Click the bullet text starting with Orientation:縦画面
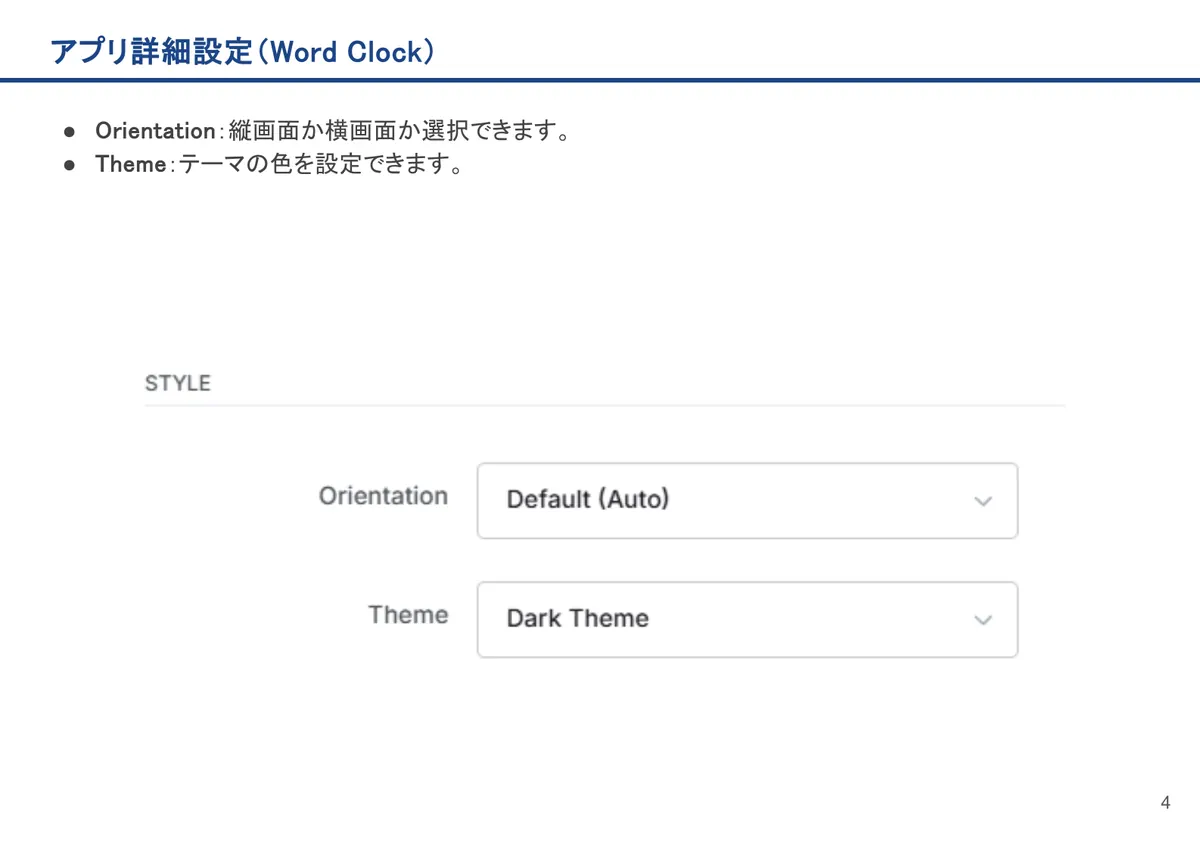Viewport: 1200px width, 849px height. pyautogui.click(x=333, y=131)
